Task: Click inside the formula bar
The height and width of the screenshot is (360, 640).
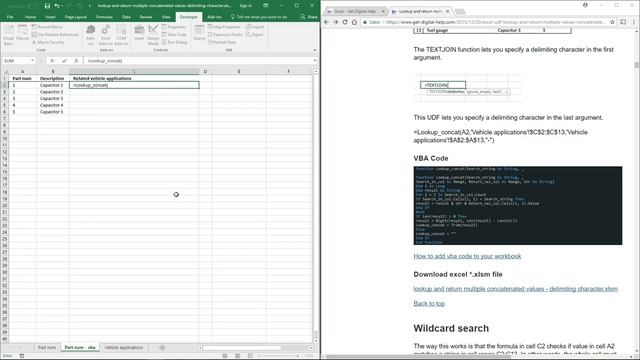Action: [198, 61]
